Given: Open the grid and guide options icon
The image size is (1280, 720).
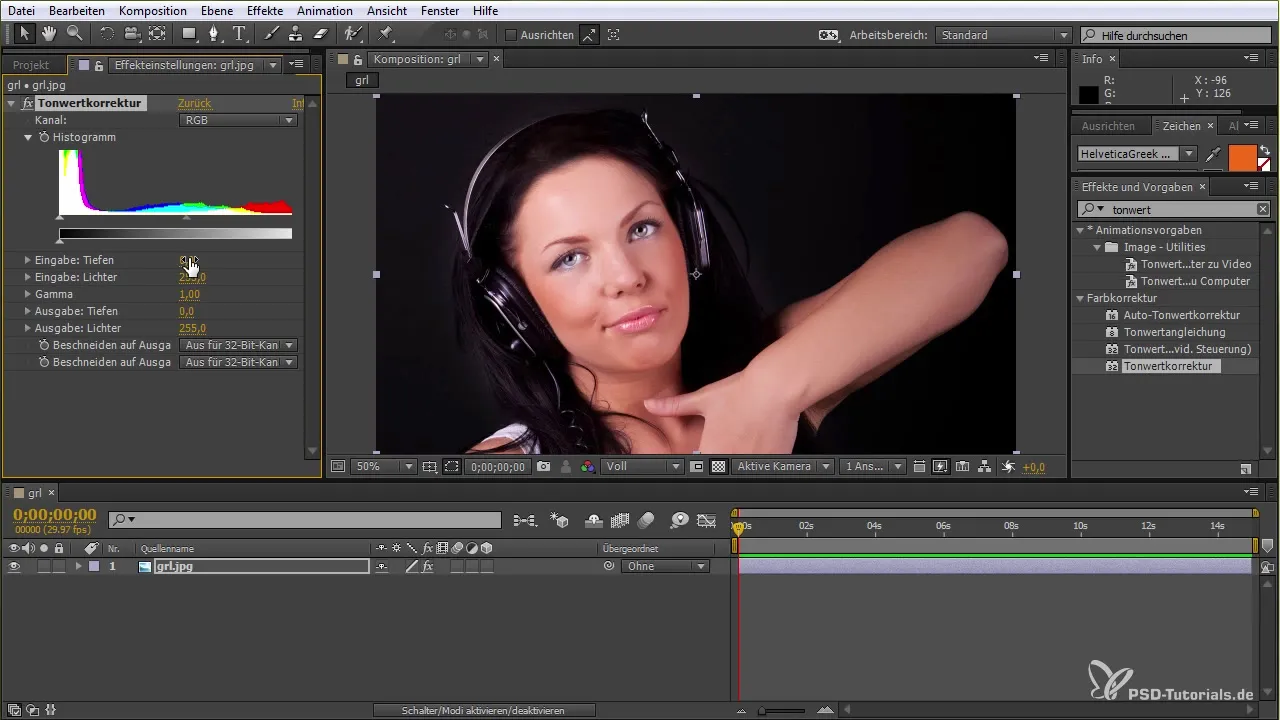Looking at the screenshot, I should 430,467.
